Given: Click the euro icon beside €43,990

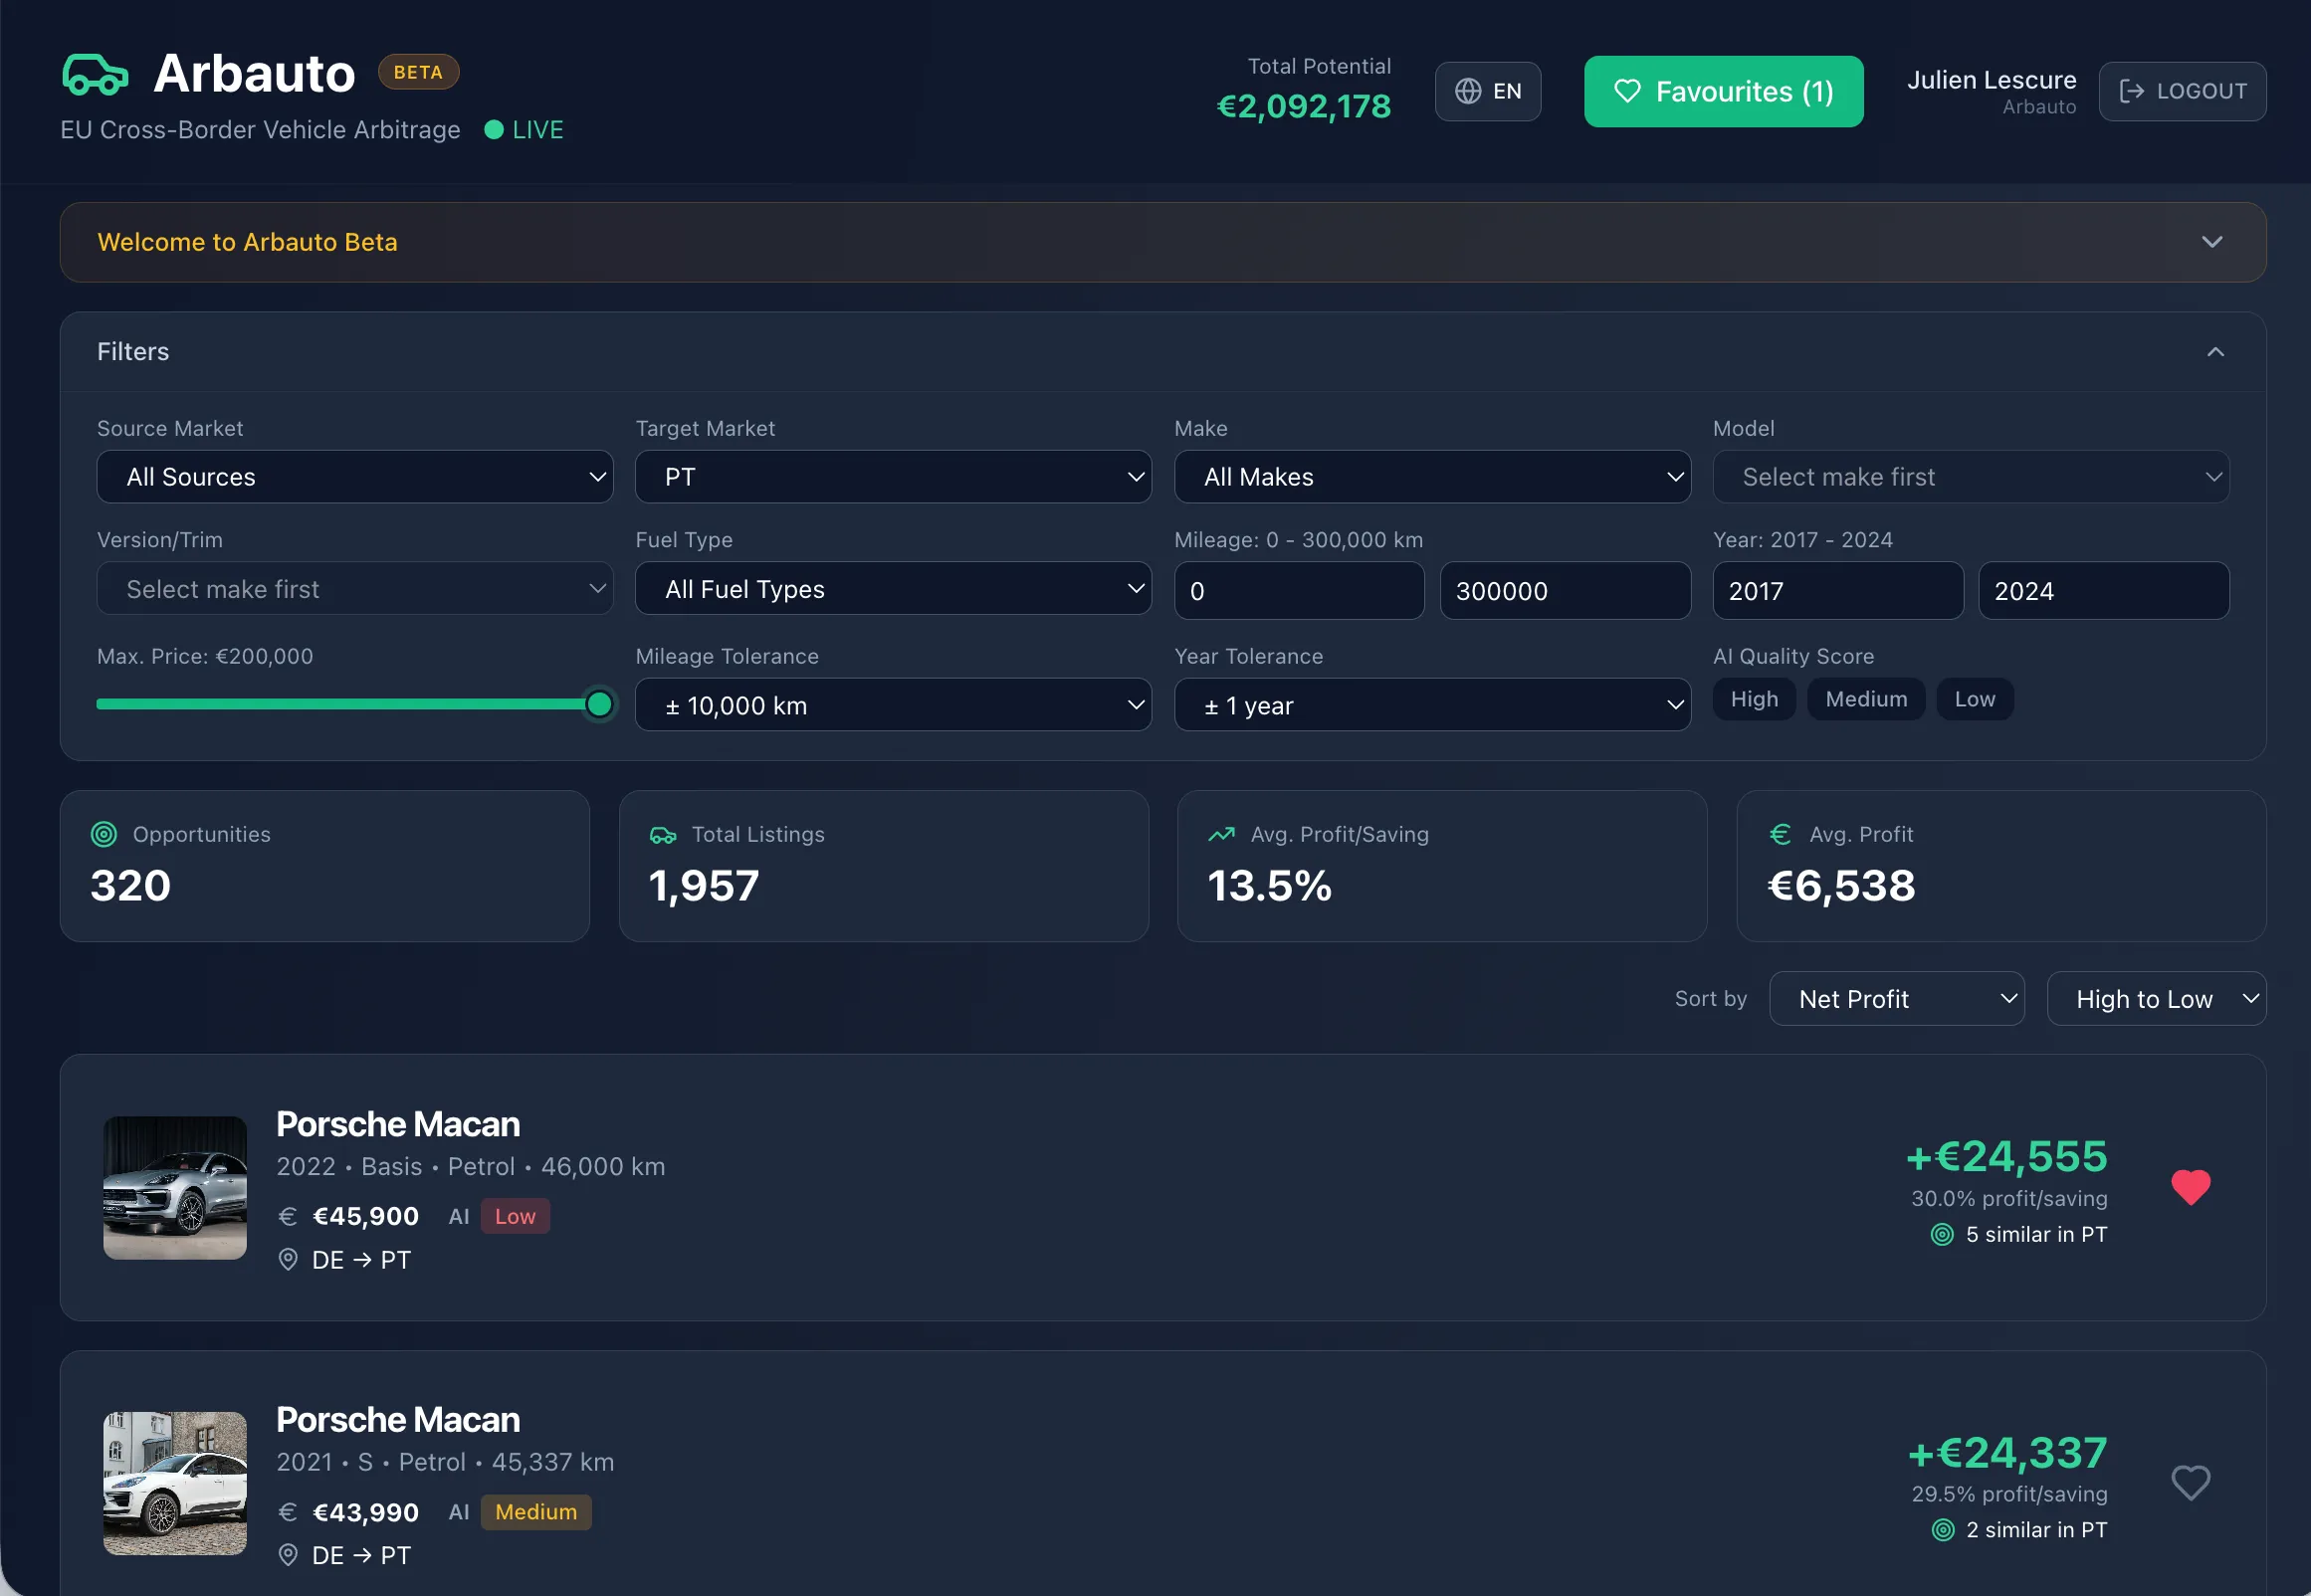Looking at the screenshot, I should pyautogui.click(x=287, y=1511).
